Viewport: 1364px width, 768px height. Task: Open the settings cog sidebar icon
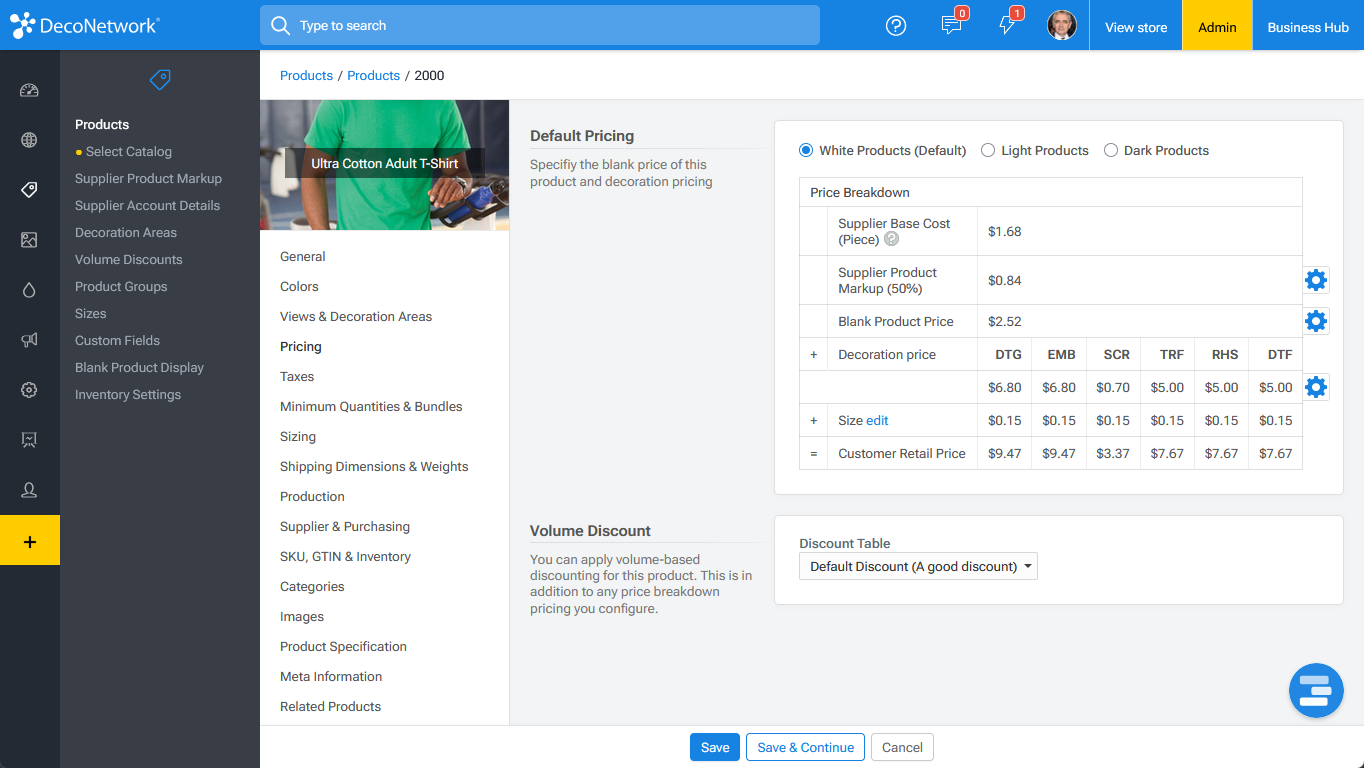pyautogui.click(x=29, y=390)
